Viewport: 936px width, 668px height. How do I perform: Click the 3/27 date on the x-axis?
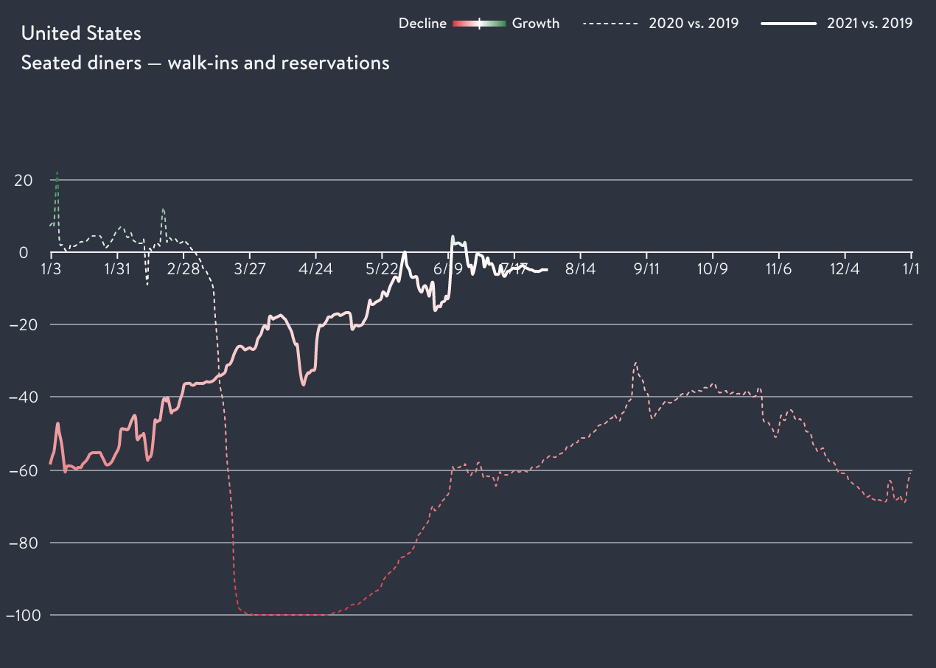[x=249, y=269]
